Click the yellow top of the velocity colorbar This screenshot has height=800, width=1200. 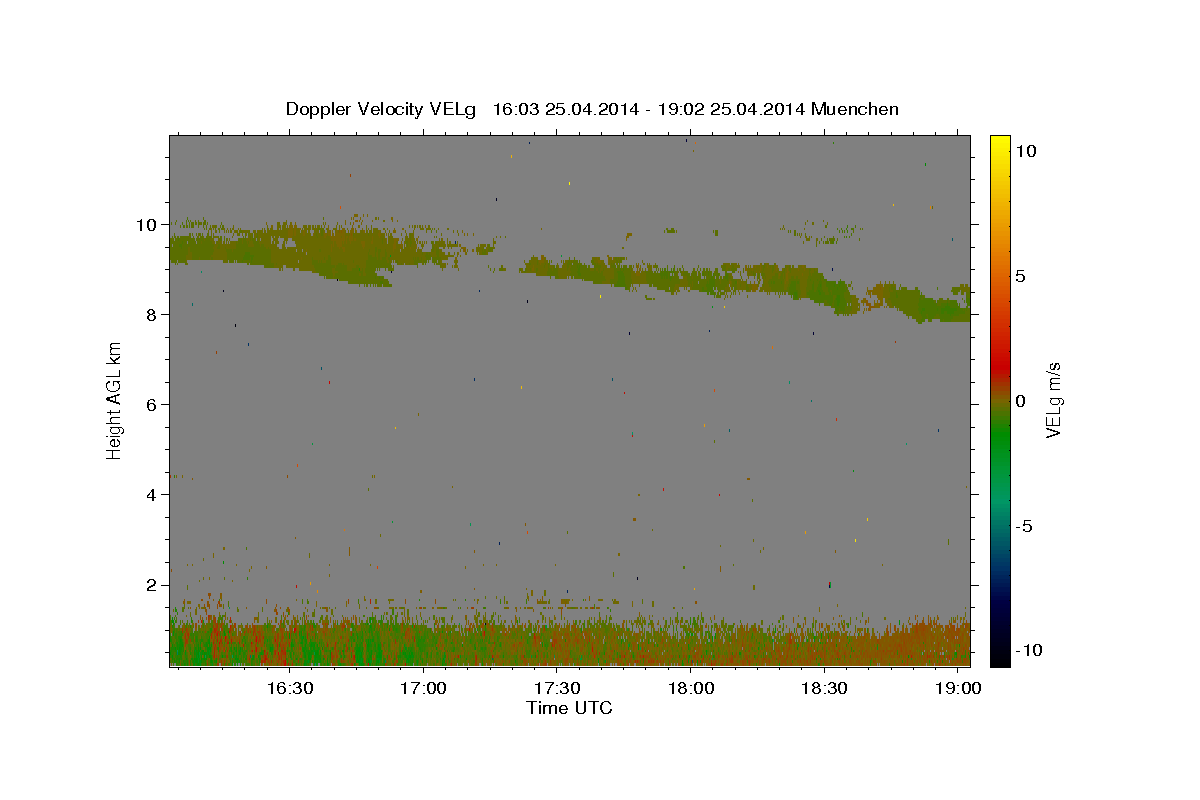[1000, 145]
